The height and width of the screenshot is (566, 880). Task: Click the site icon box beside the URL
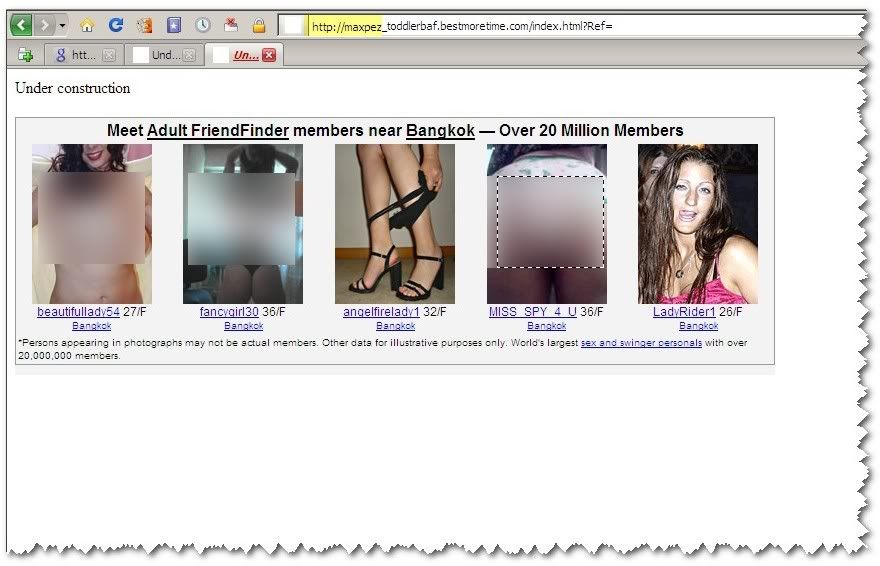click(292, 26)
